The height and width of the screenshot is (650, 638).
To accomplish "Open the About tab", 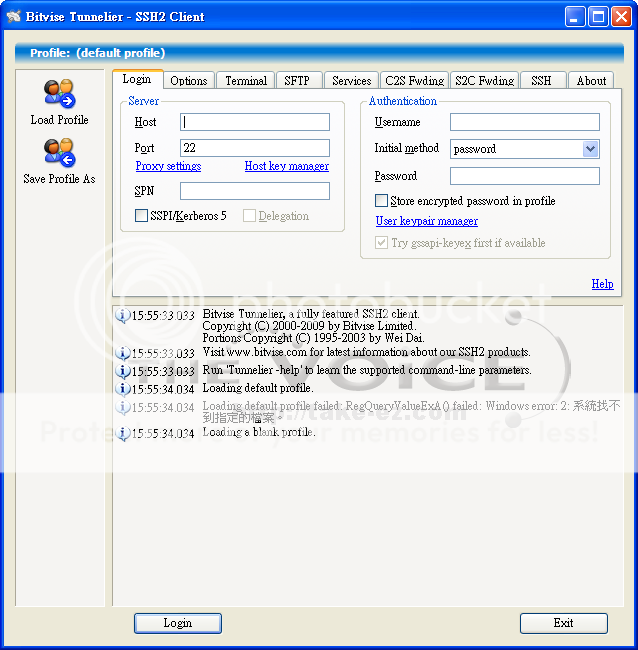I will point(591,80).
